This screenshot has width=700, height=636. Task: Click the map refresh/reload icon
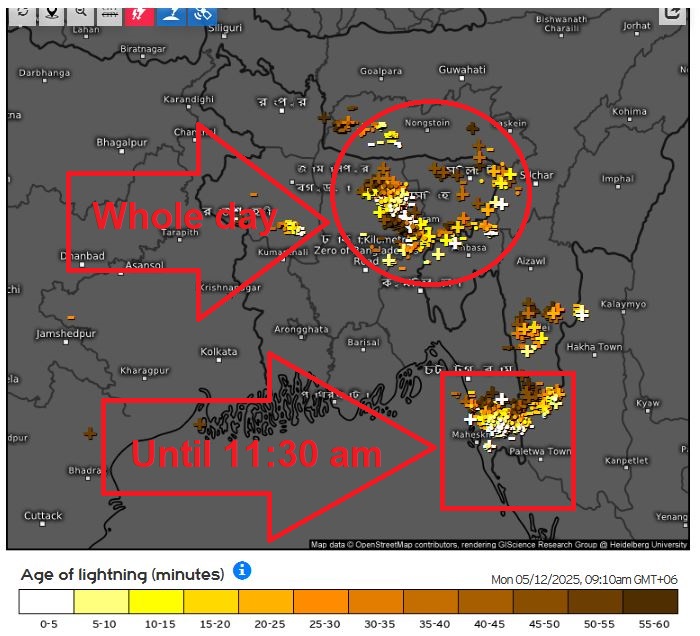pos(22,14)
